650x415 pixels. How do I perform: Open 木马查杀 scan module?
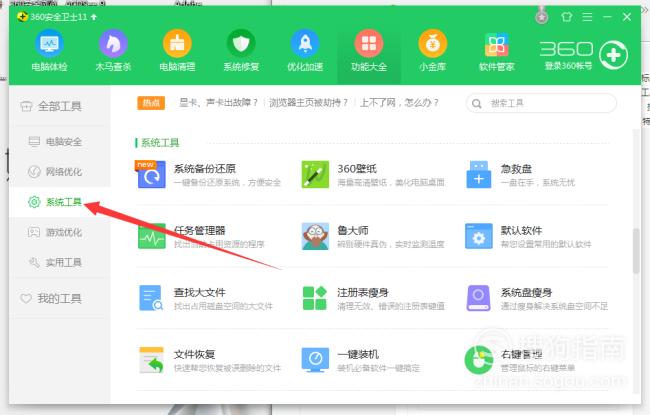pyautogui.click(x=113, y=51)
